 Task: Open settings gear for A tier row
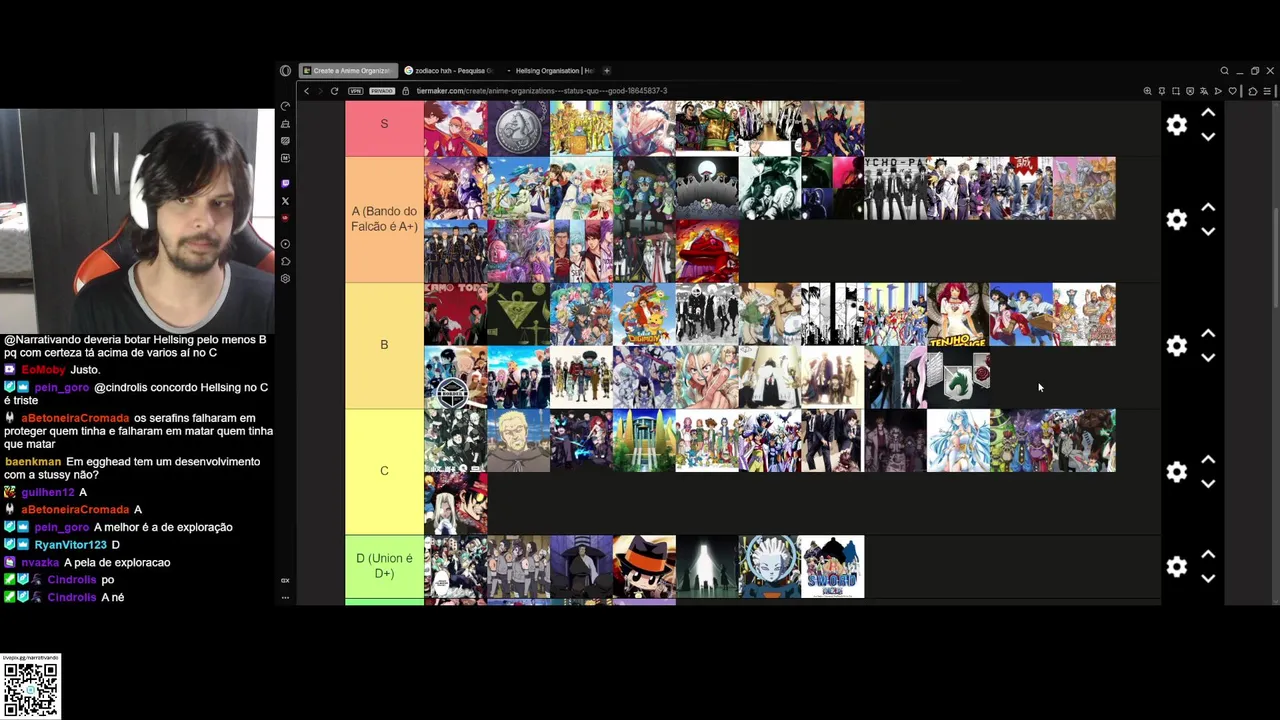(x=1176, y=219)
